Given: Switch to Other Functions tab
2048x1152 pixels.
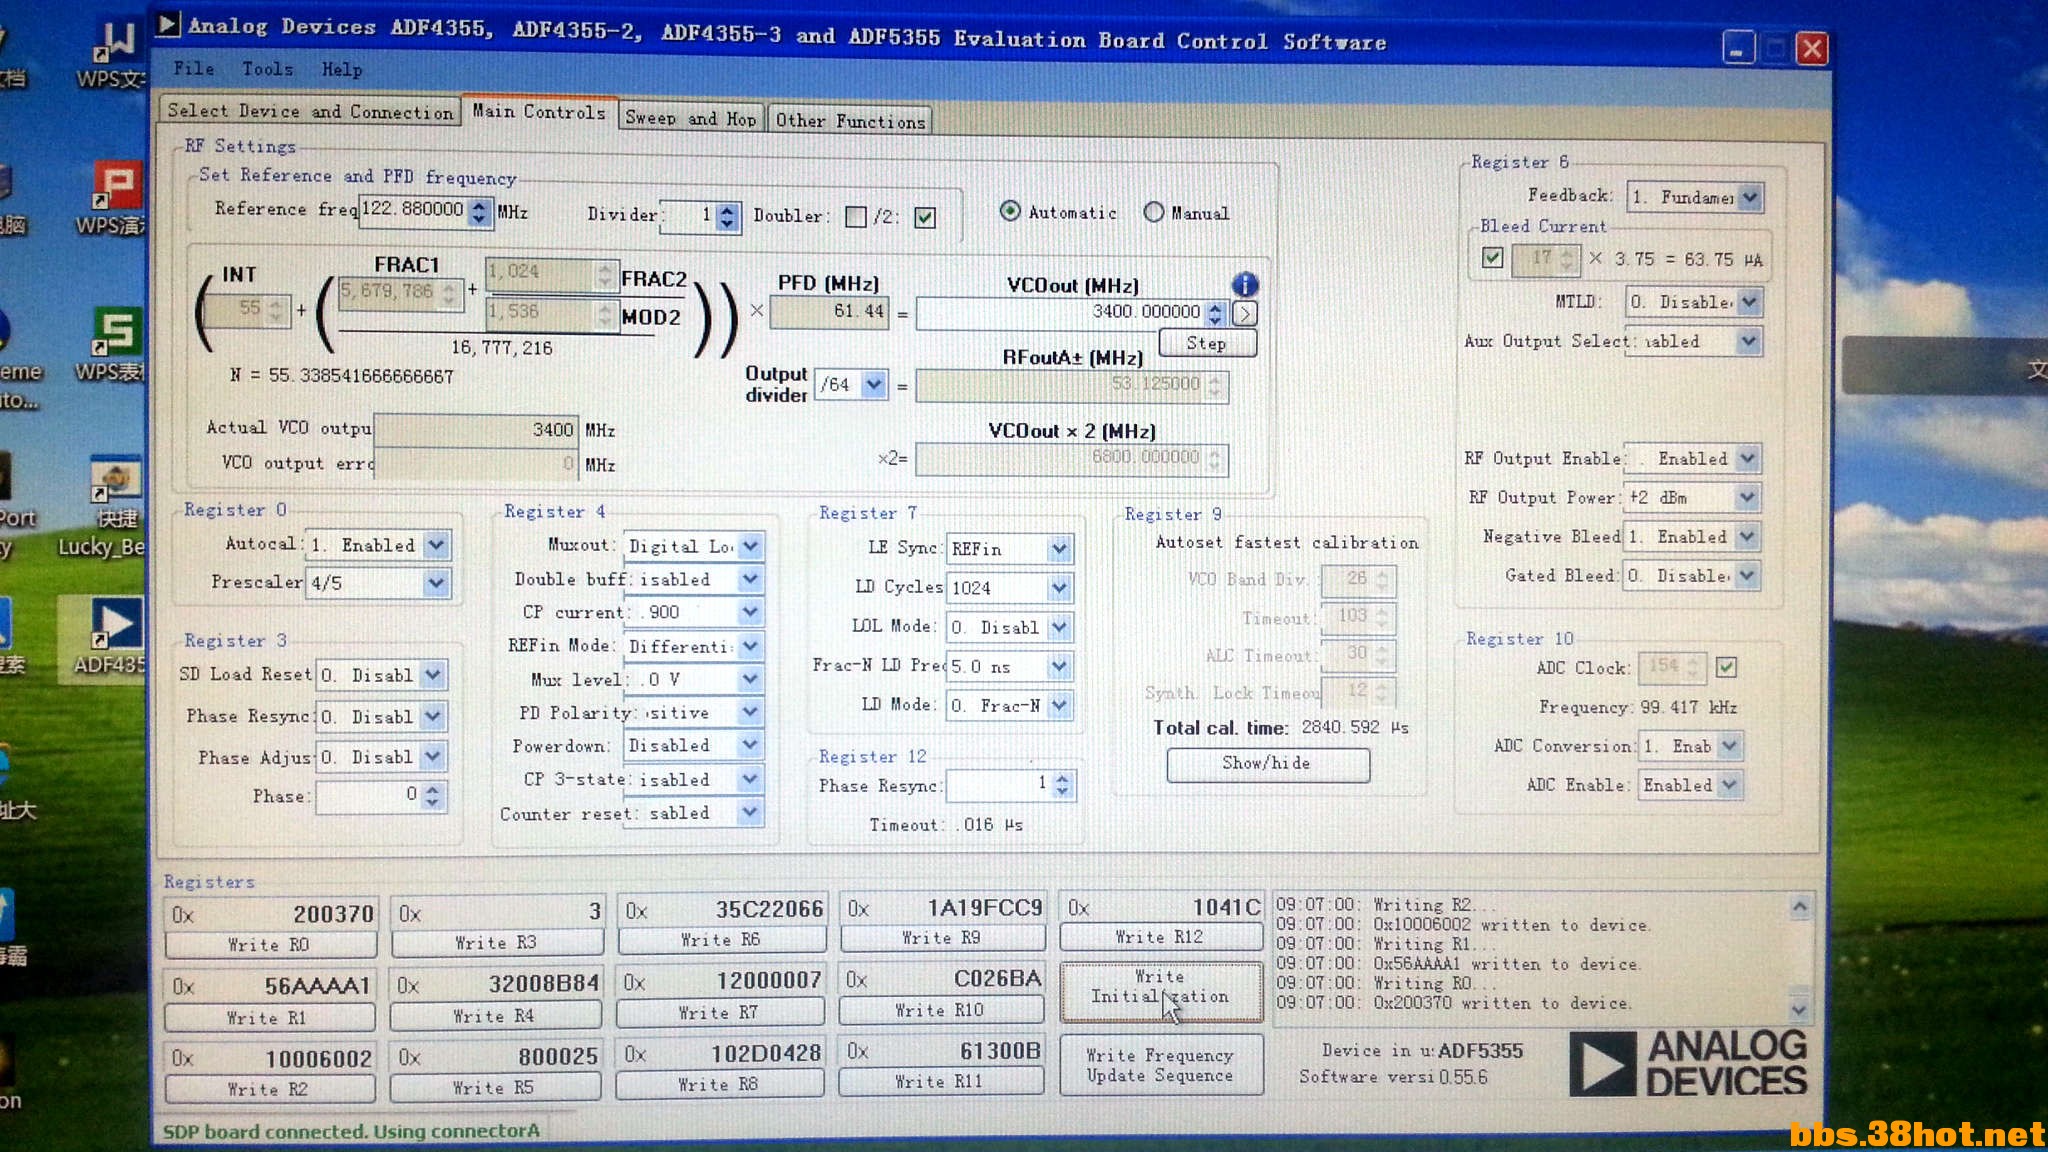Looking at the screenshot, I should click(x=850, y=121).
